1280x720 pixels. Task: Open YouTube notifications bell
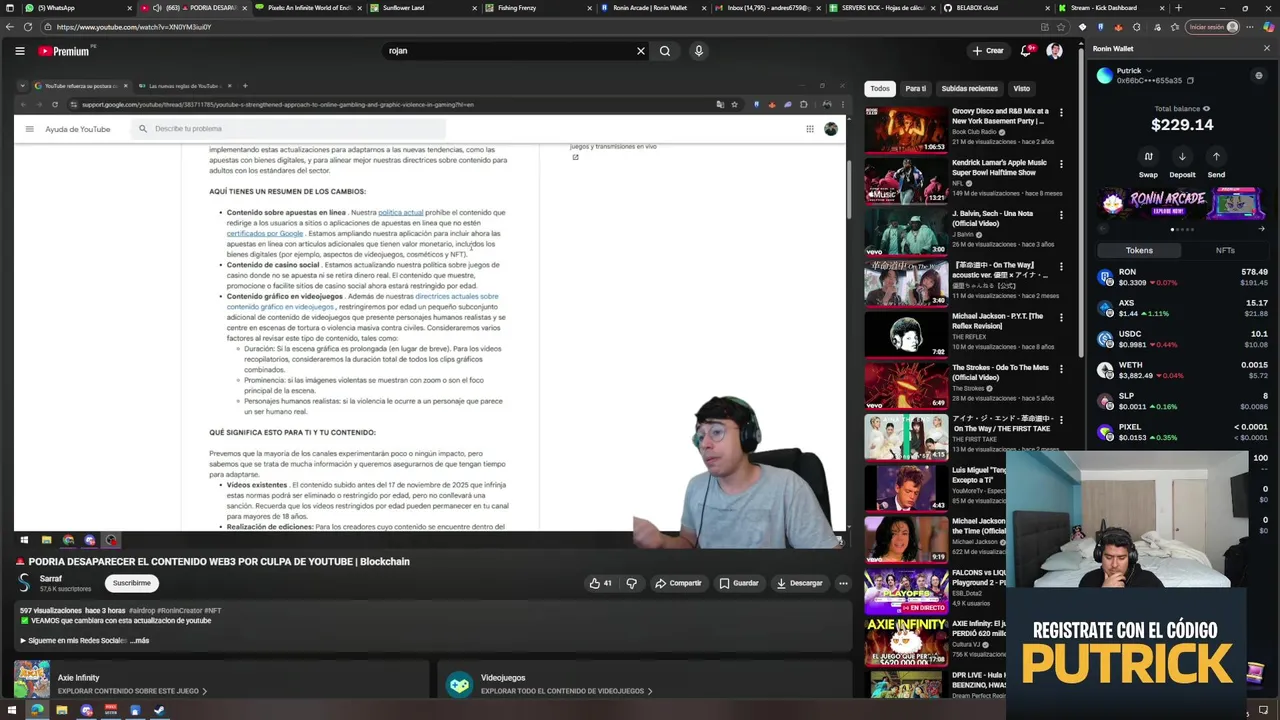coord(1026,51)
